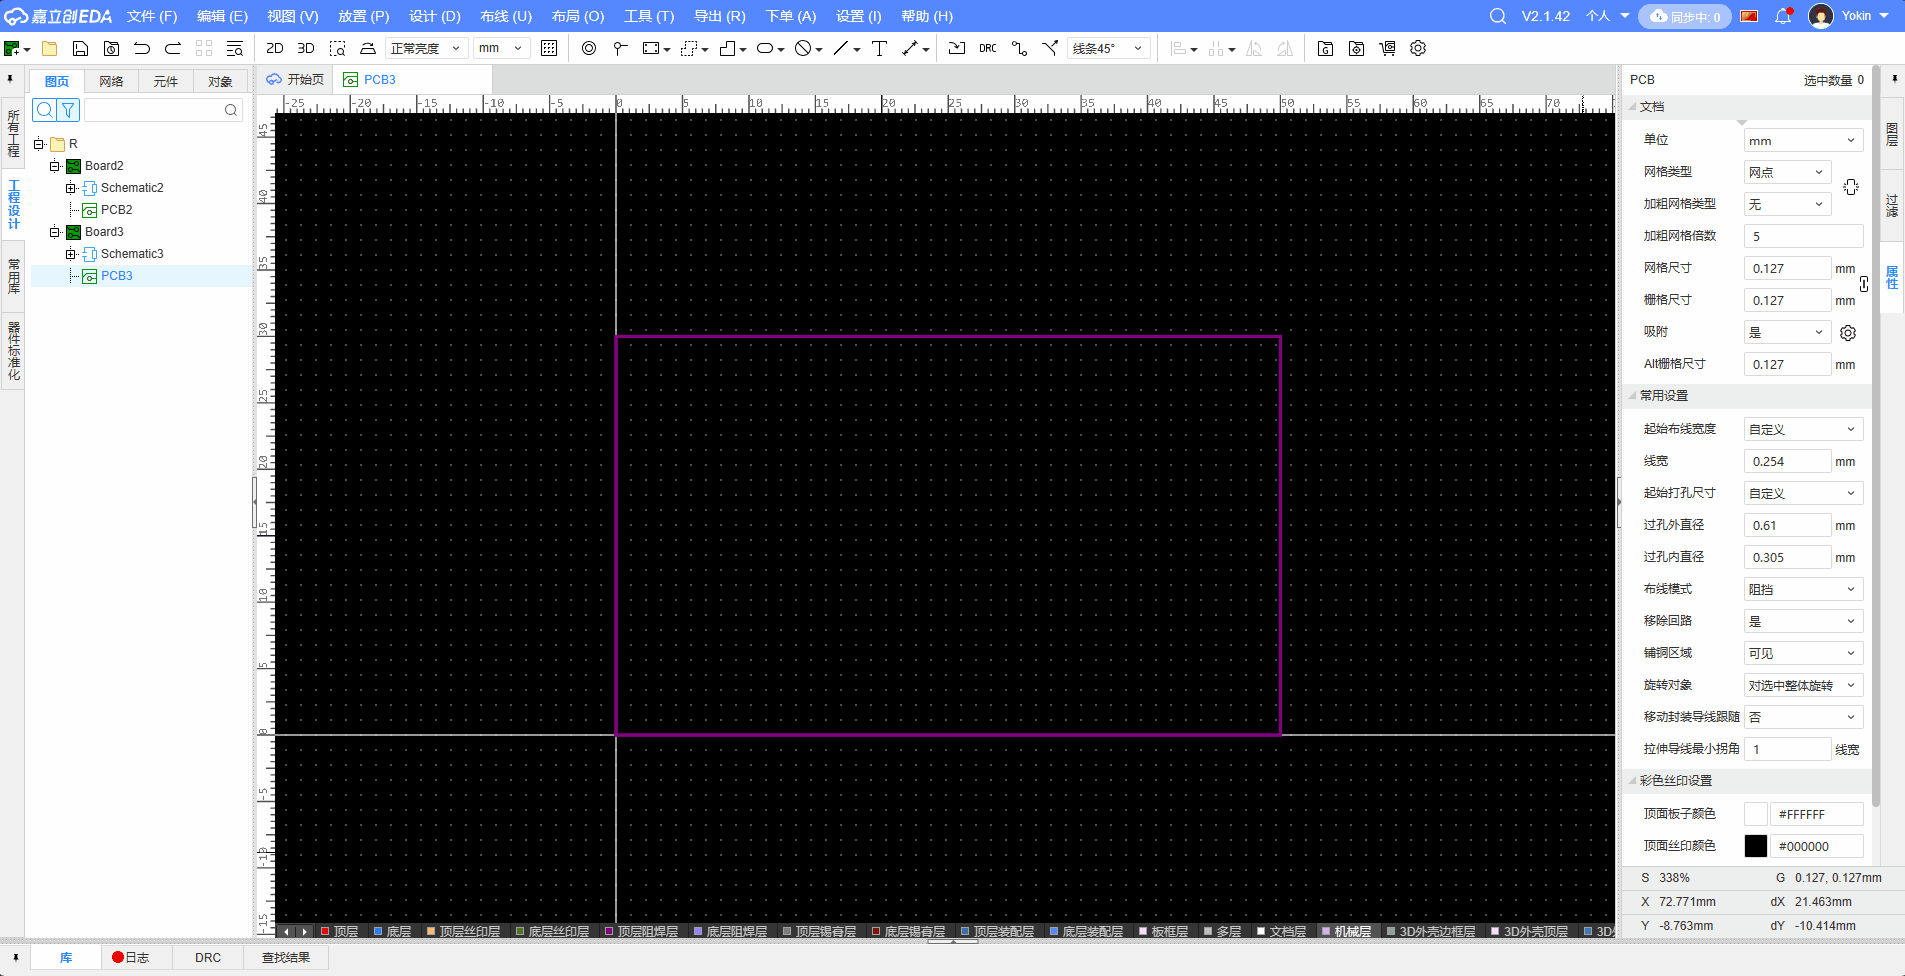Open the notification bell

point(1783,16)
